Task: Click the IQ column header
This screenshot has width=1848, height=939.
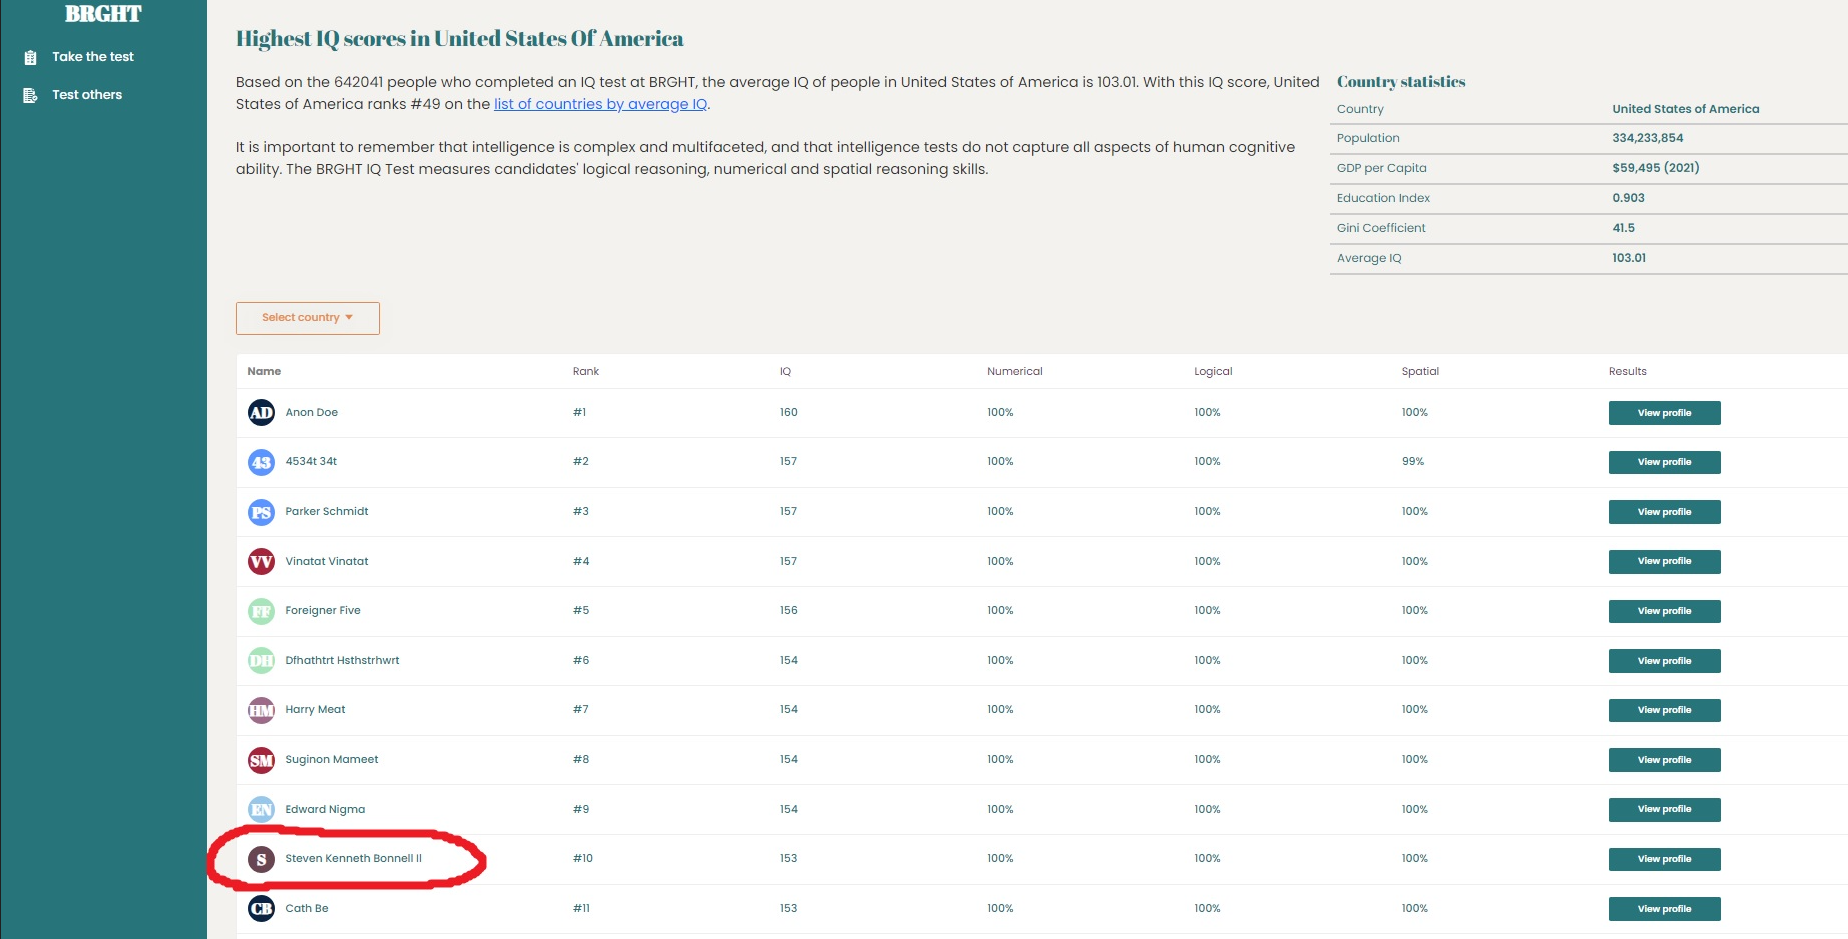Action: [x=786, y=371]
